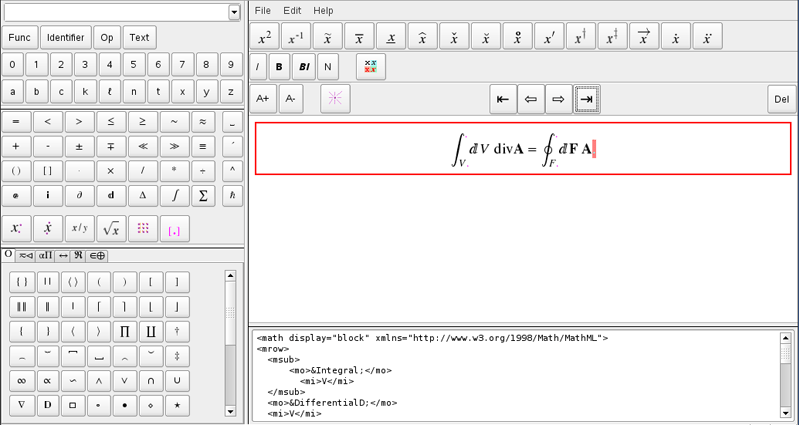Open the dropdown arrow of the top combo box

[x=234, y=12]
